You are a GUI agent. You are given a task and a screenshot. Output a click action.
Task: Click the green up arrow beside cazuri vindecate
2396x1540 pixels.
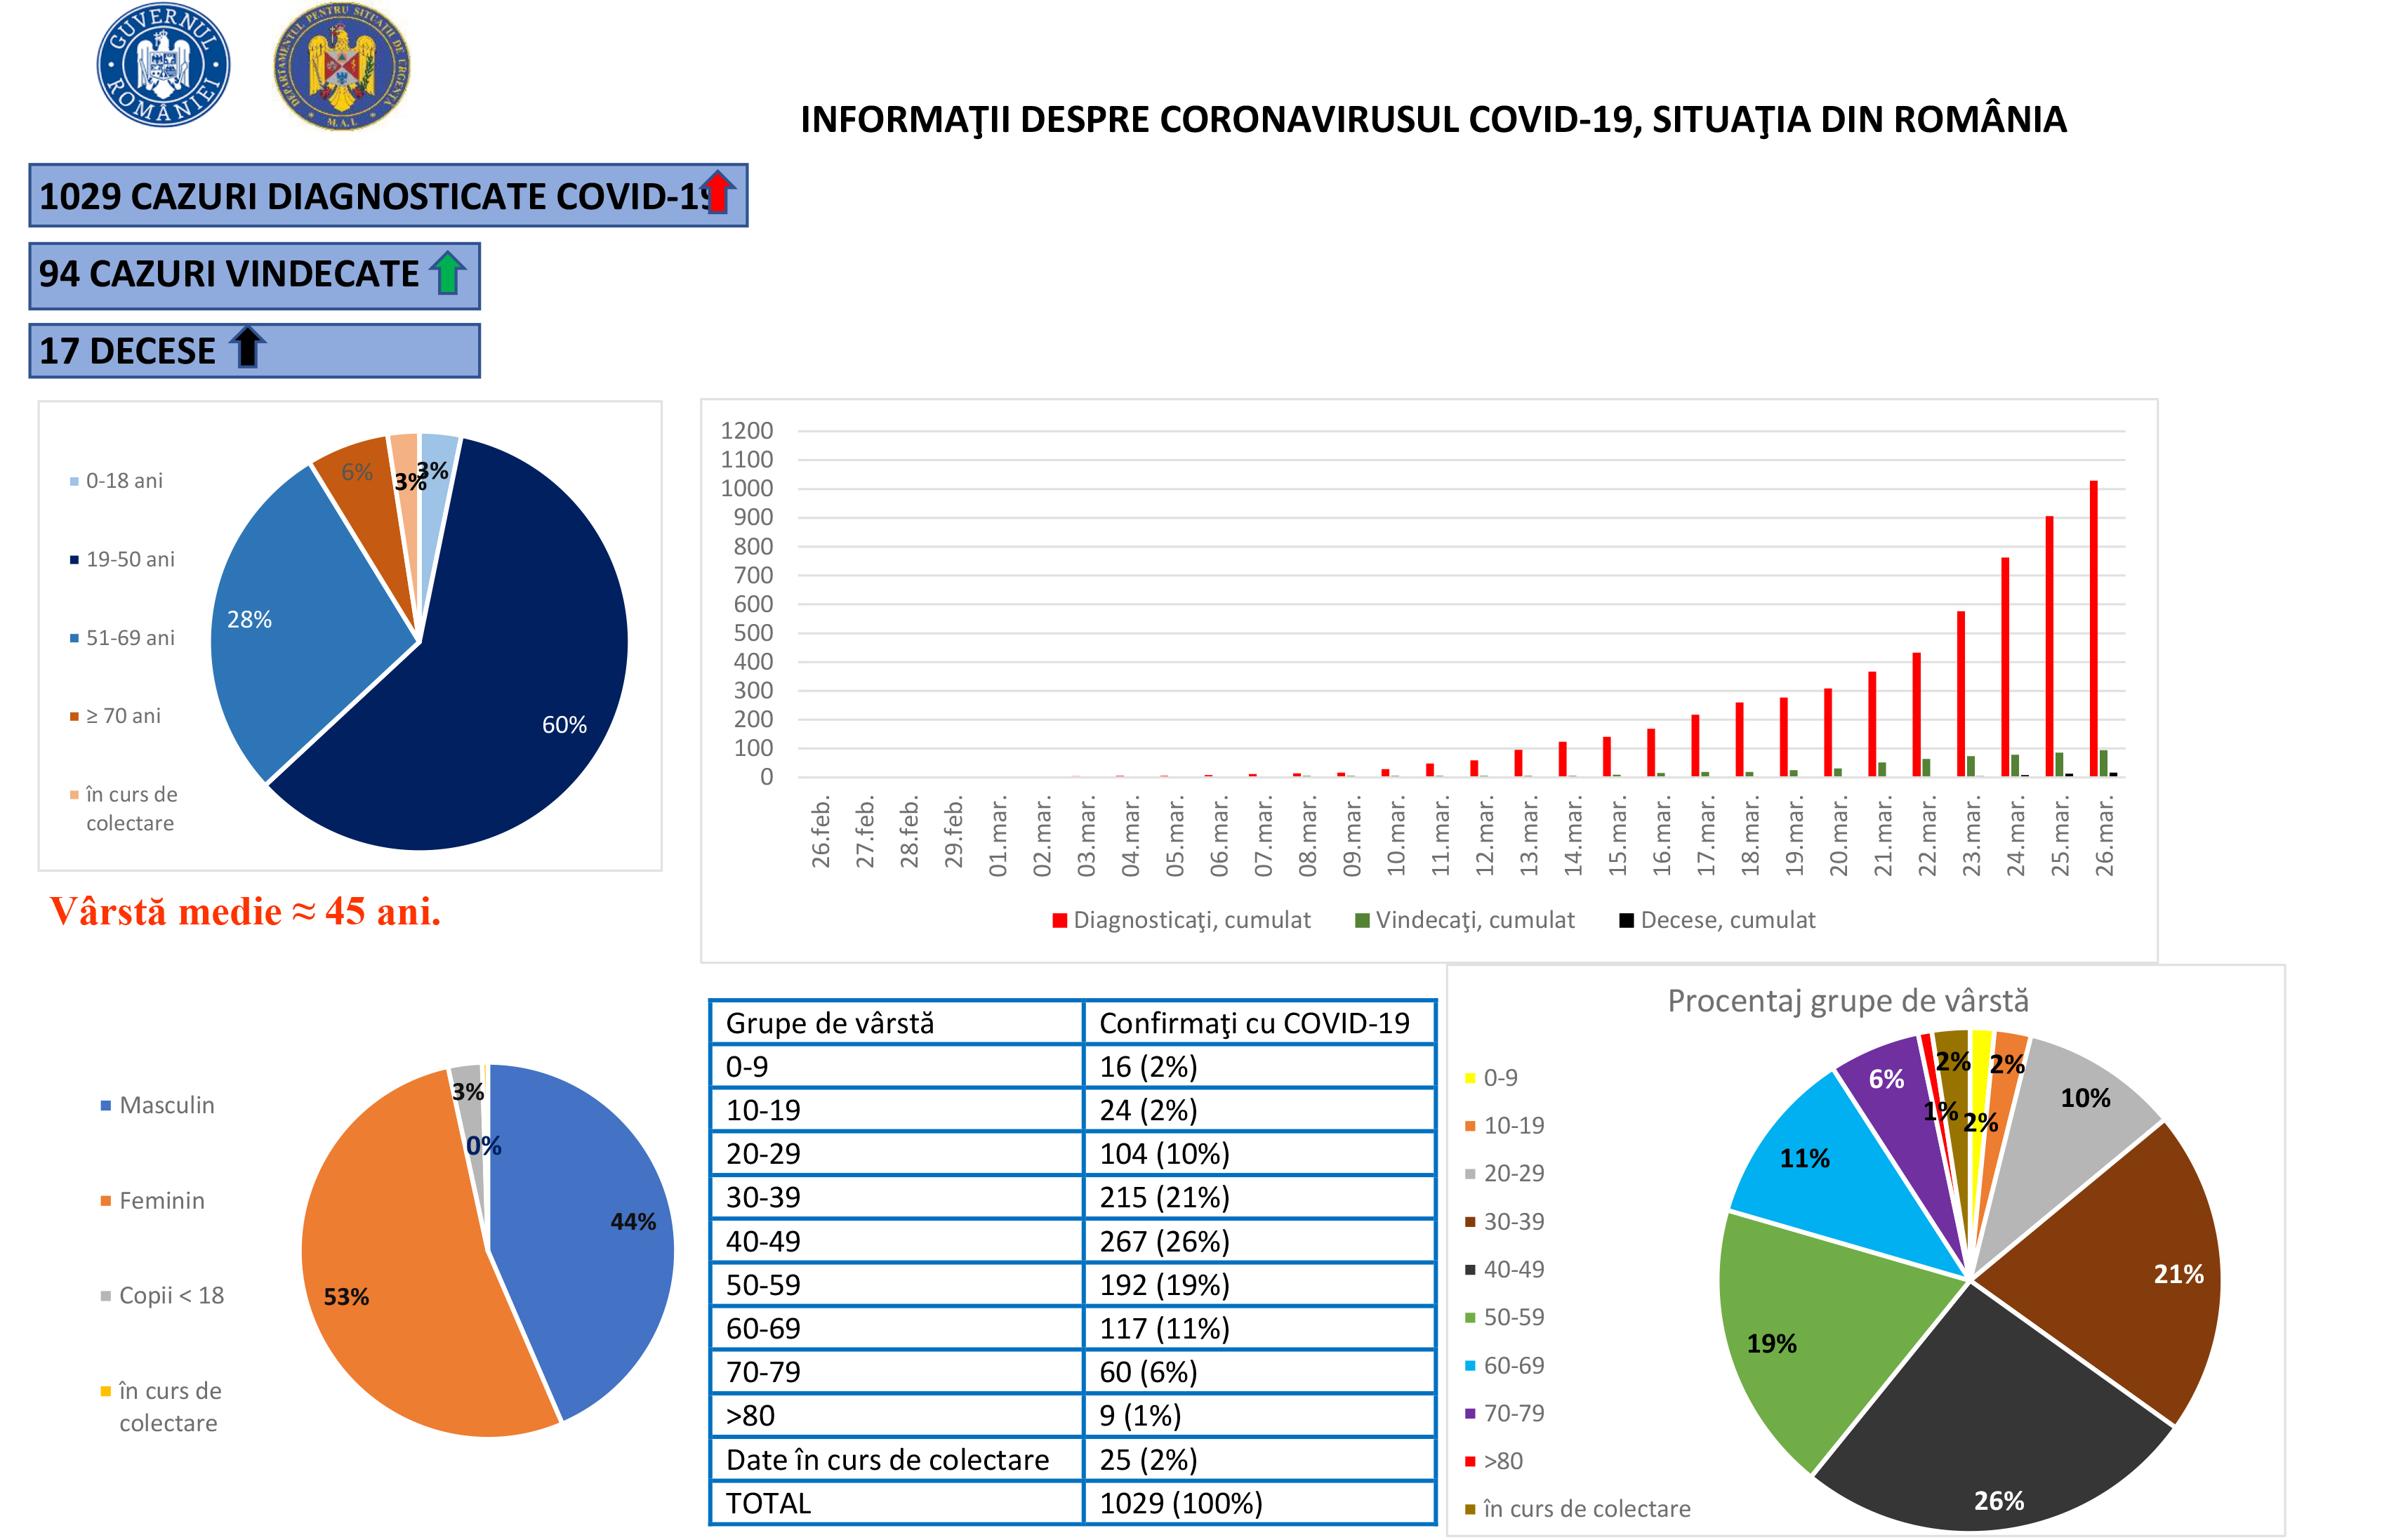447,273
